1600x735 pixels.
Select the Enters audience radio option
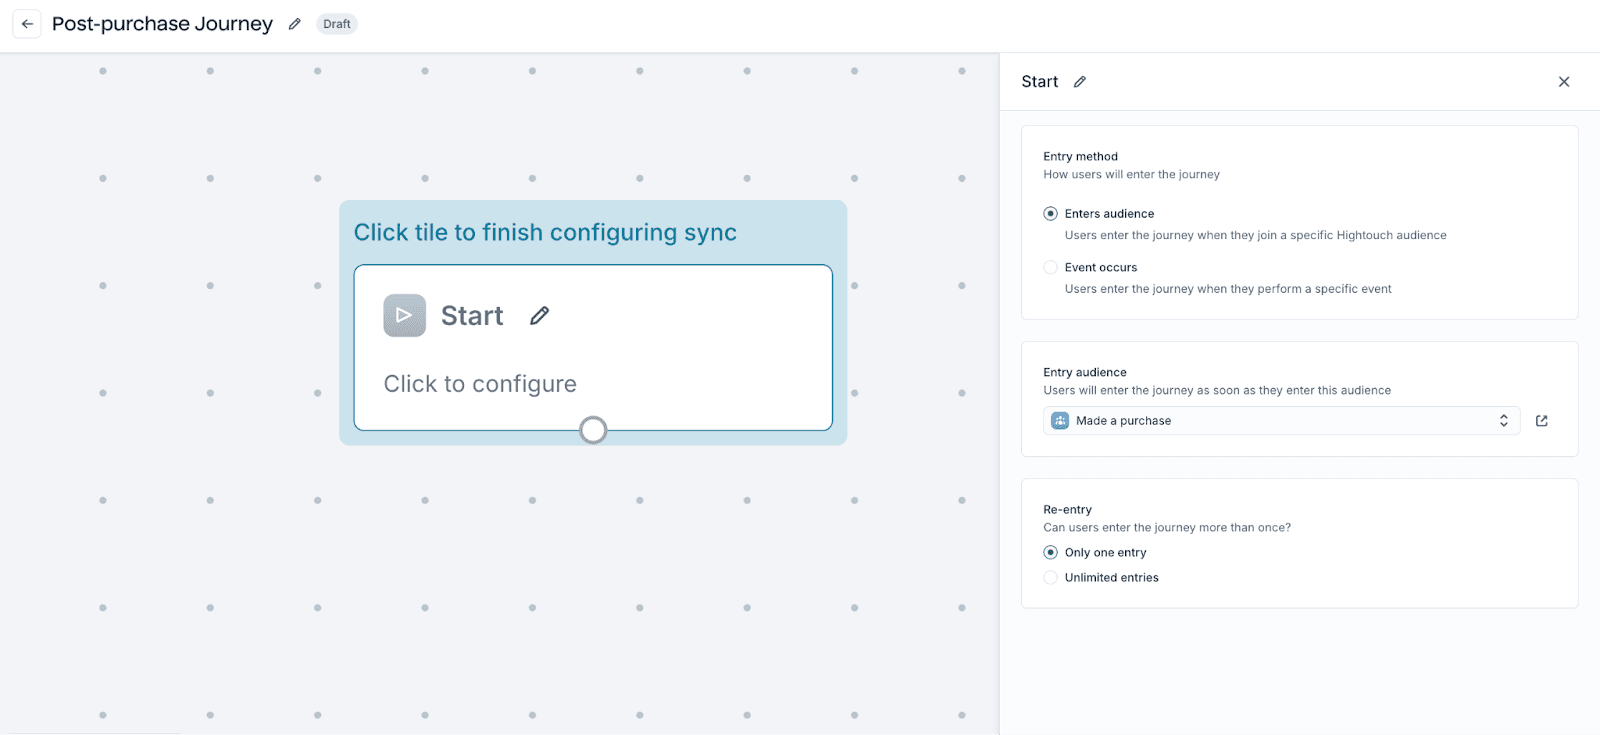coord(1050,214)
